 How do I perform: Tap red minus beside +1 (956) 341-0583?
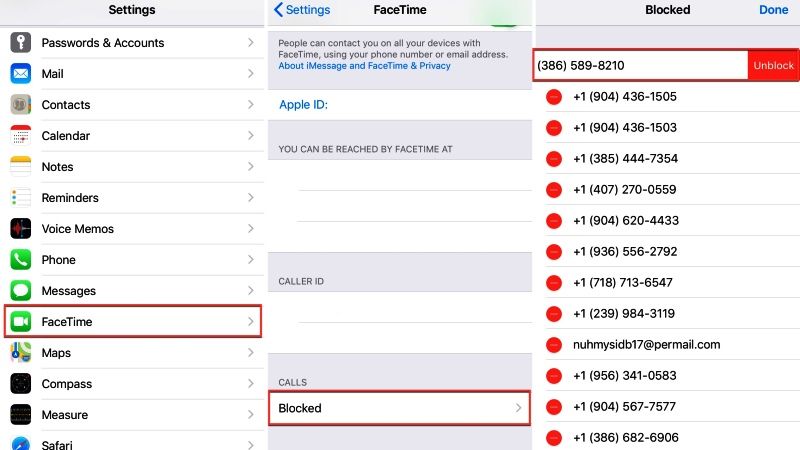pos(554,376)
